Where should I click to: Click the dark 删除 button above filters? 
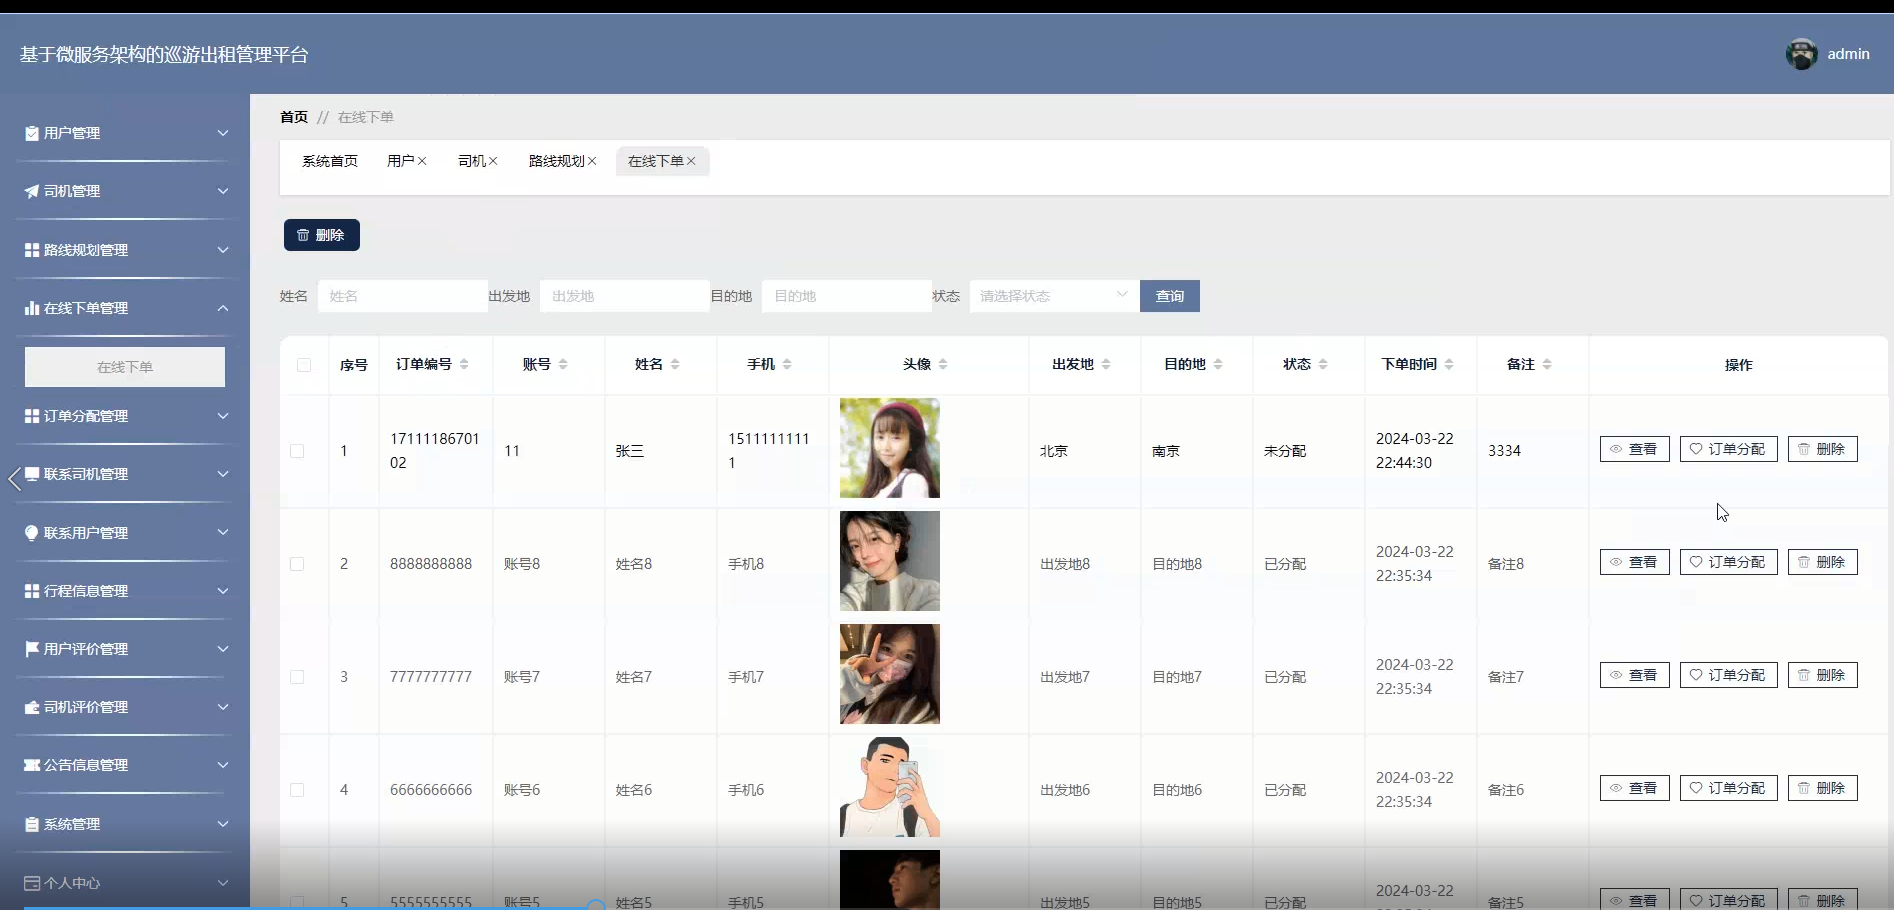(322, 235)
